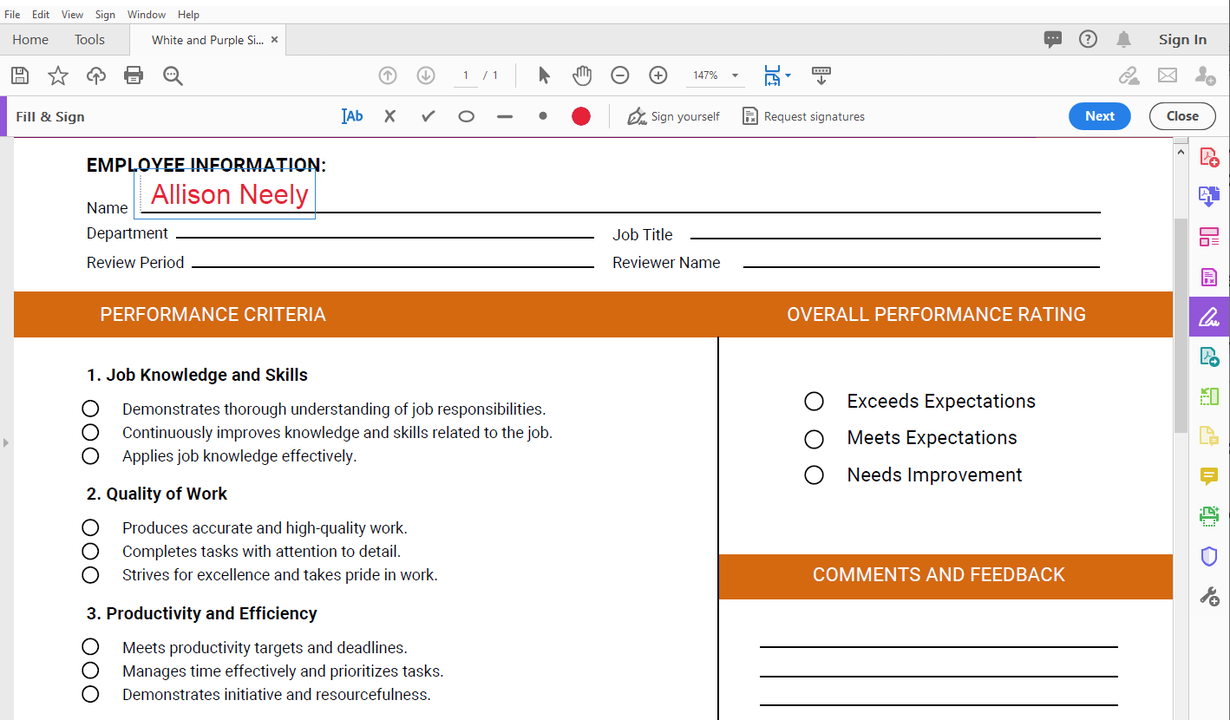1230x720 pixels.
Task: Click Sign In at top right
Action: pyautogui.click(x=1182, y=39)
